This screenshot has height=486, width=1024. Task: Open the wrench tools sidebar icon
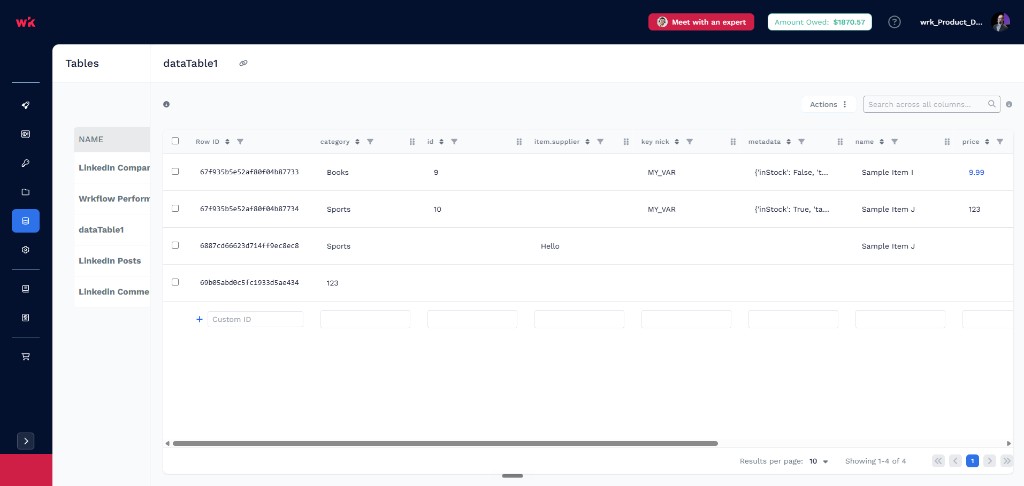[25, 163]
